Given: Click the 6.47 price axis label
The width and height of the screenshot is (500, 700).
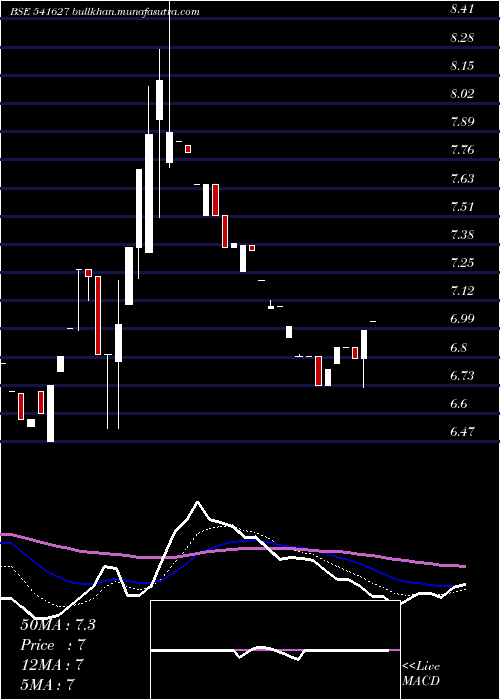Looking at the screenshot, I should 462,432.
